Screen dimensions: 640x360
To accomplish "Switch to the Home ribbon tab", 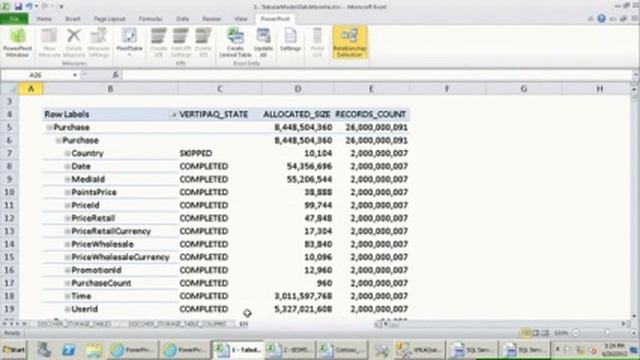I will 44,19.
